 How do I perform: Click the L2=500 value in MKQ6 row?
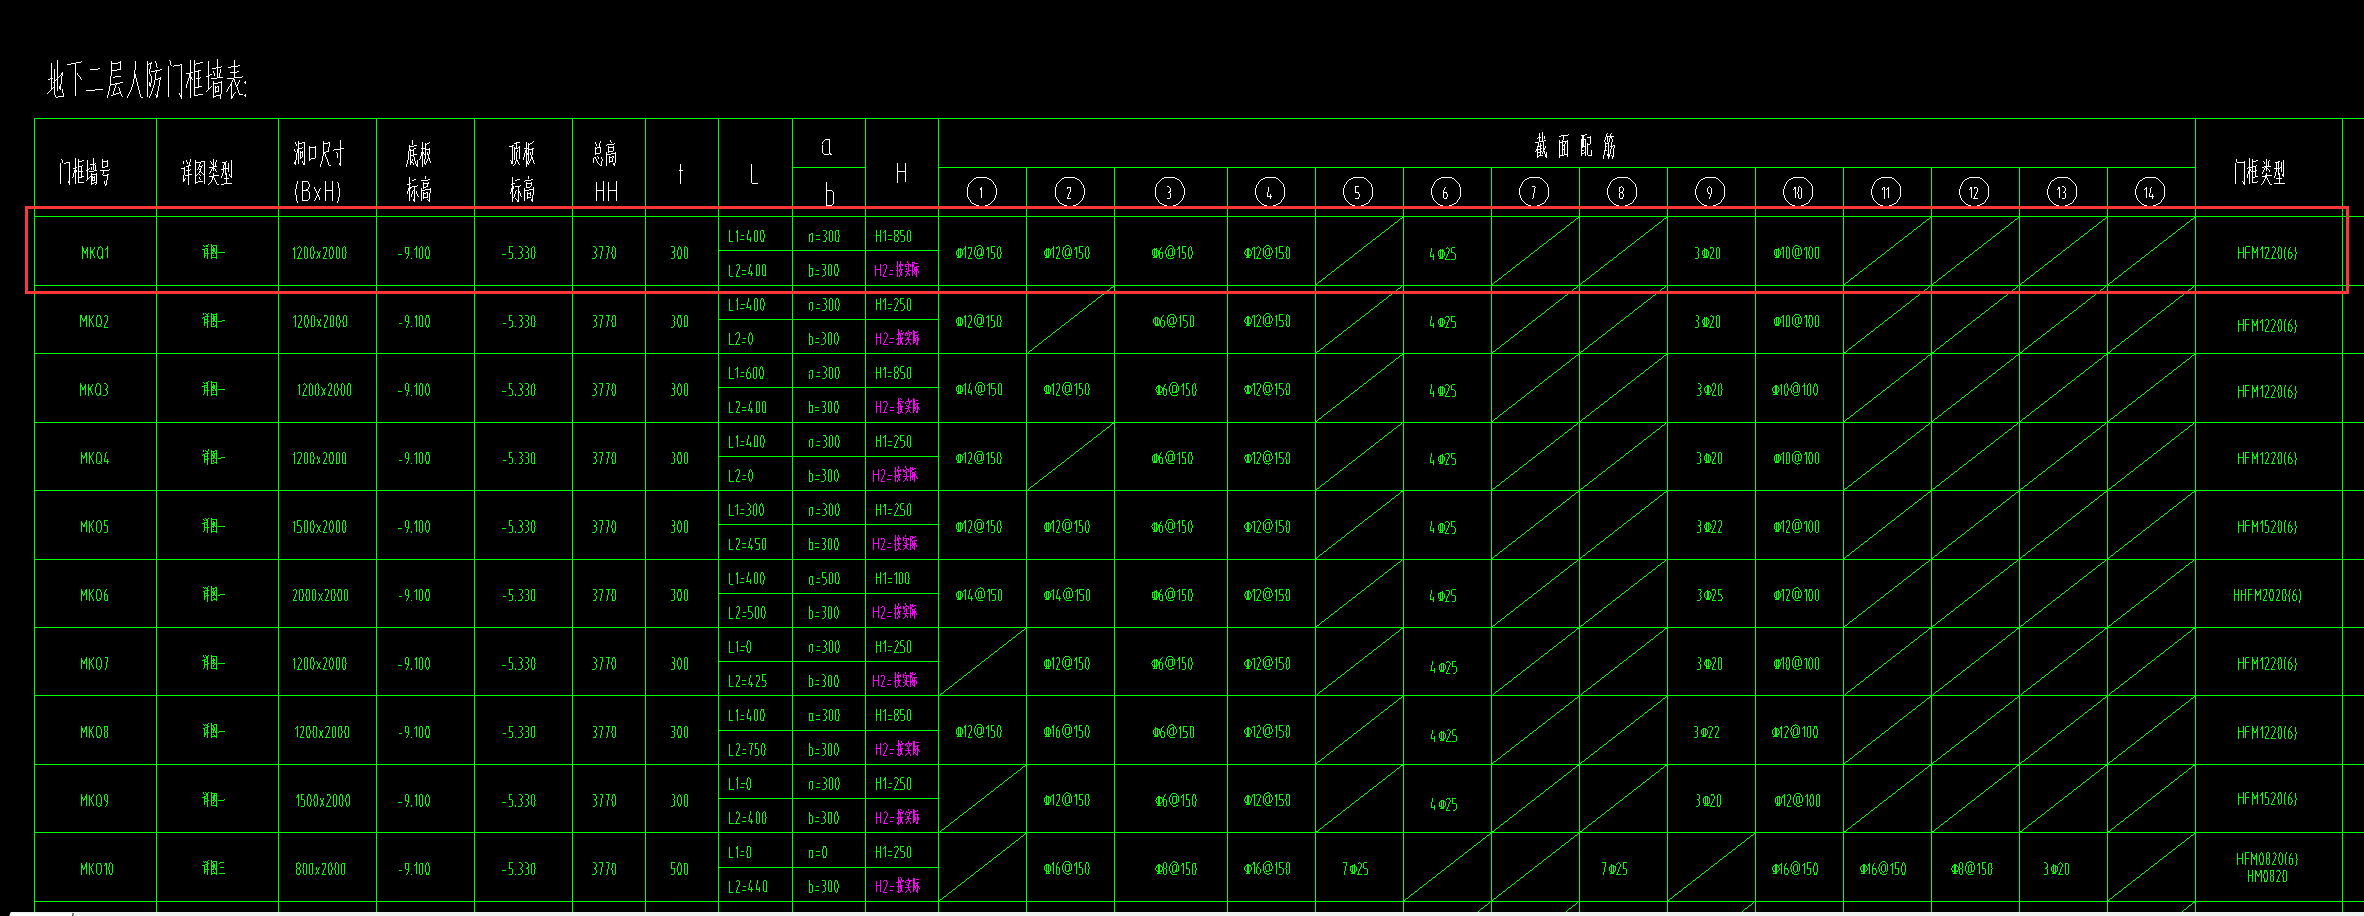pos(747,613)
